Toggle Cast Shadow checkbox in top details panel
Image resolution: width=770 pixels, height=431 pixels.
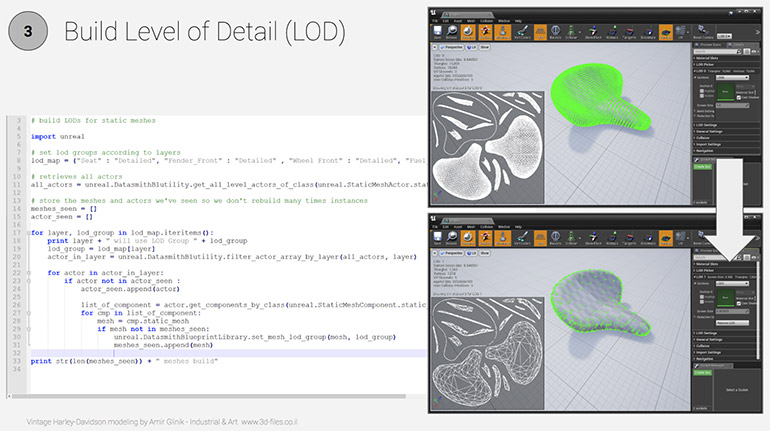click(x=737, y=98)
